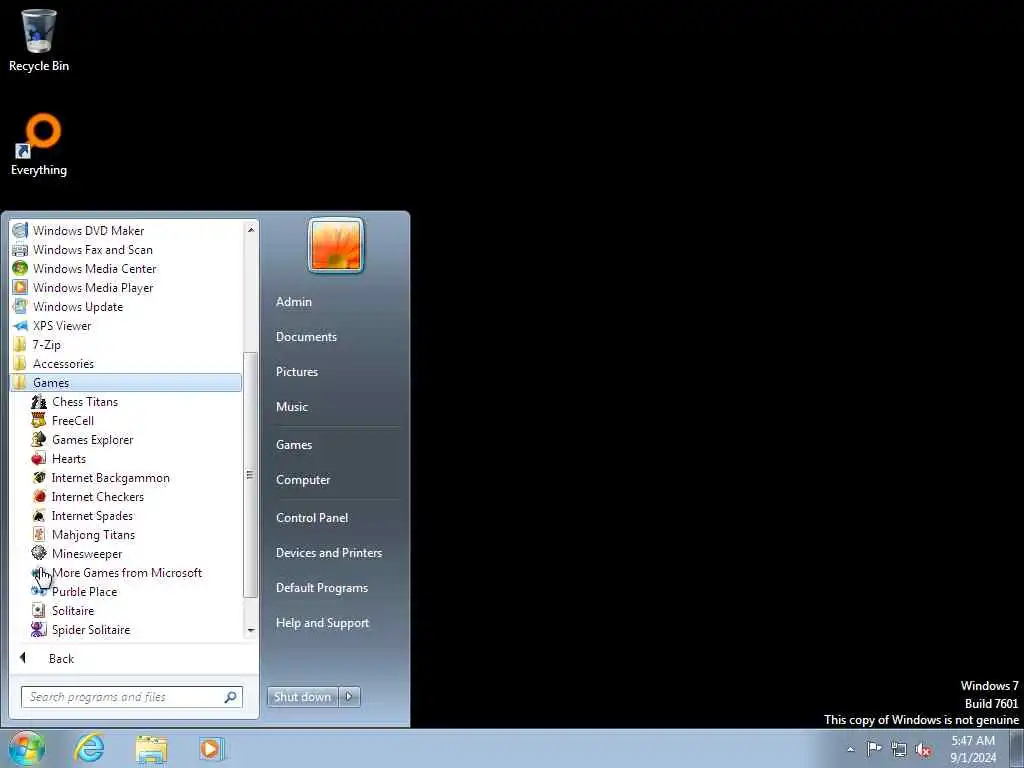Open the Admin personal folder
1024x768 pixels.
pos(294,302)
